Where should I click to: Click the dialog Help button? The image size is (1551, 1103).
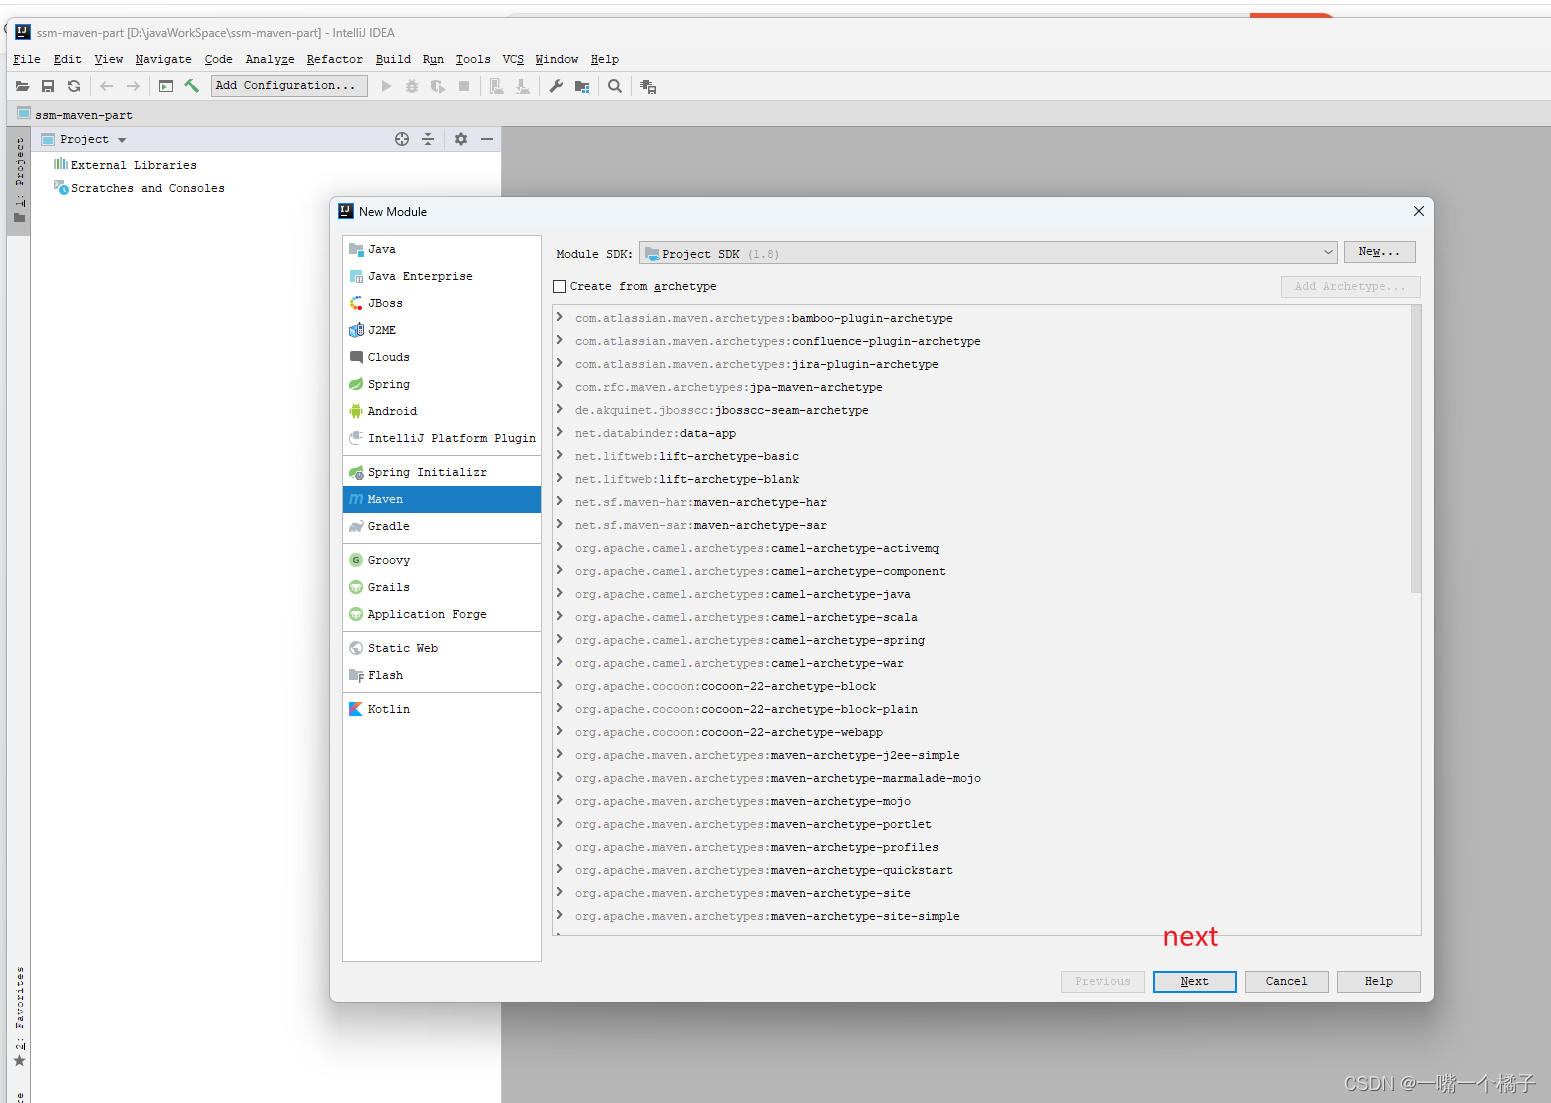point(1378,982)
